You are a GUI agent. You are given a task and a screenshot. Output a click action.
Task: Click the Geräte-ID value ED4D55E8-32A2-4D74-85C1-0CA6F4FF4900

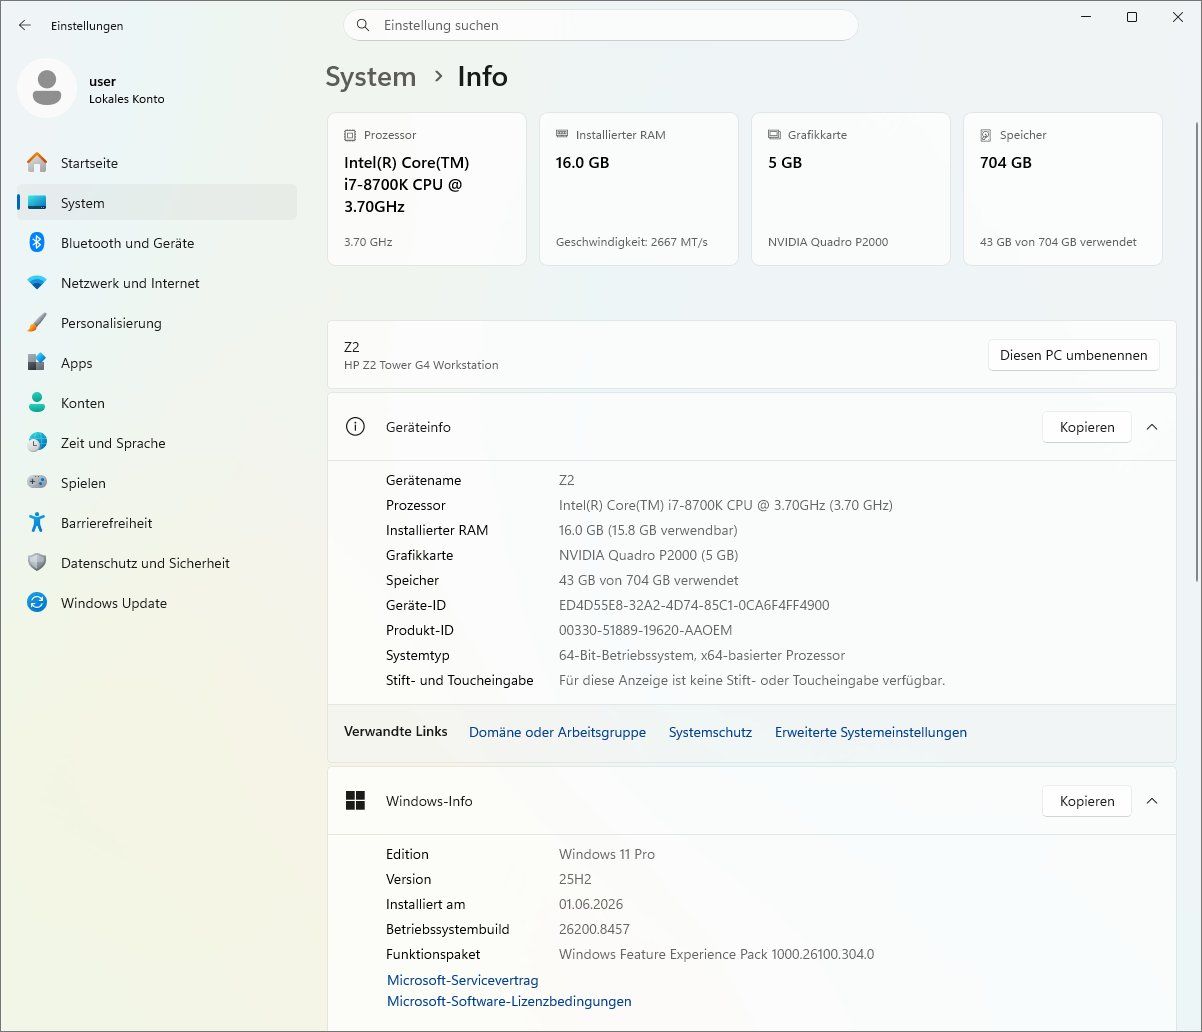click(x=694, y=605)
